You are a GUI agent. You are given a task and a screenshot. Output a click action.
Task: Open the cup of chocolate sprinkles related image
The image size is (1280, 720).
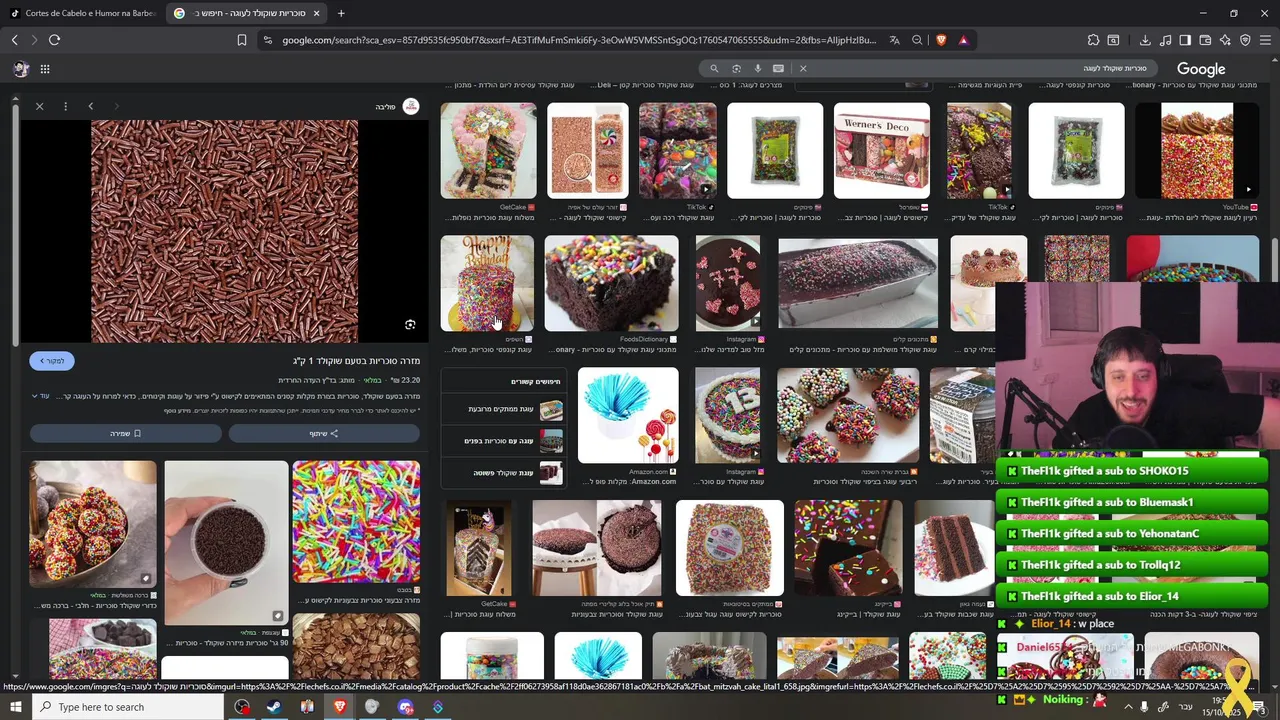coord(226,543)
